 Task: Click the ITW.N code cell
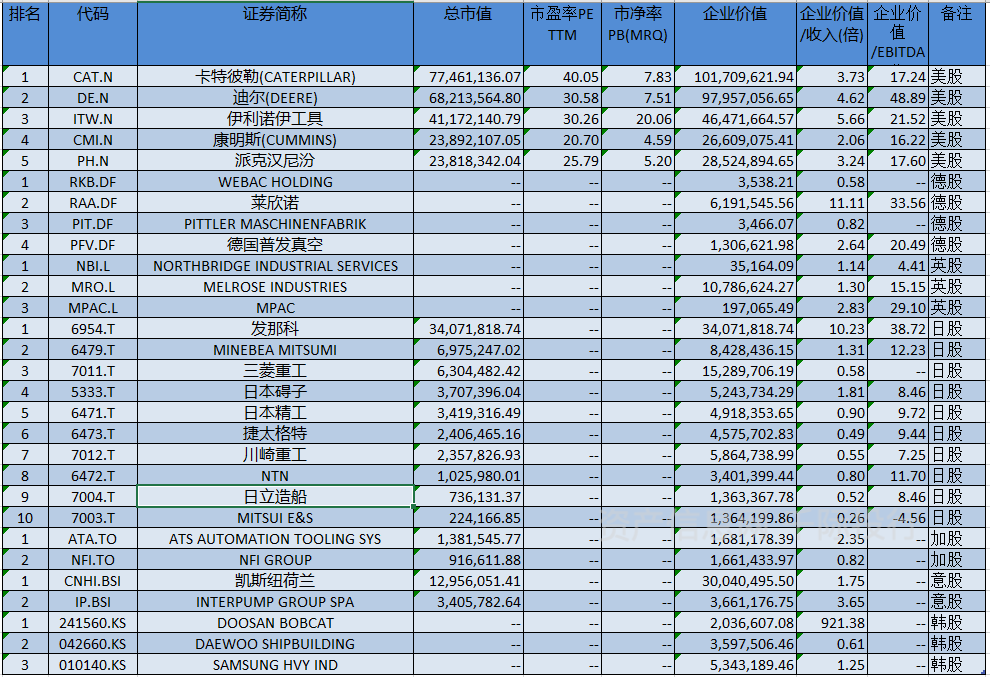tap(93, 119)
